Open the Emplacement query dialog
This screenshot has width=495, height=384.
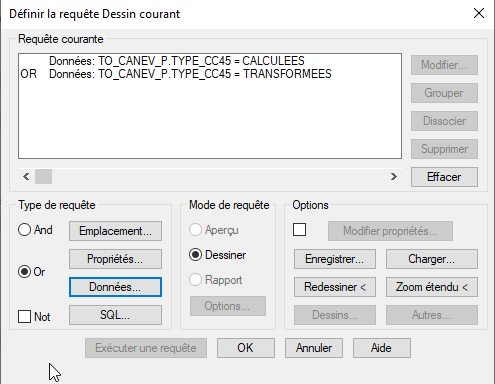tap(115, 231)
